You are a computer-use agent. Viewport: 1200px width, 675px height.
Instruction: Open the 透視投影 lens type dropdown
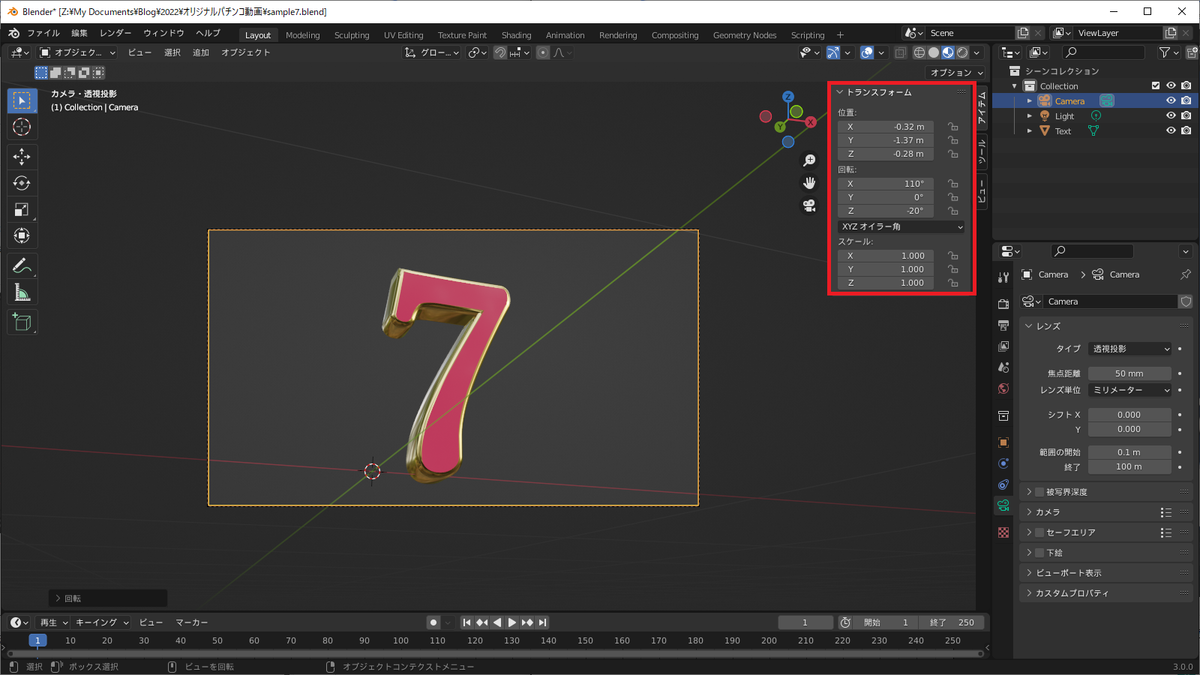(x=1130, y=349)
